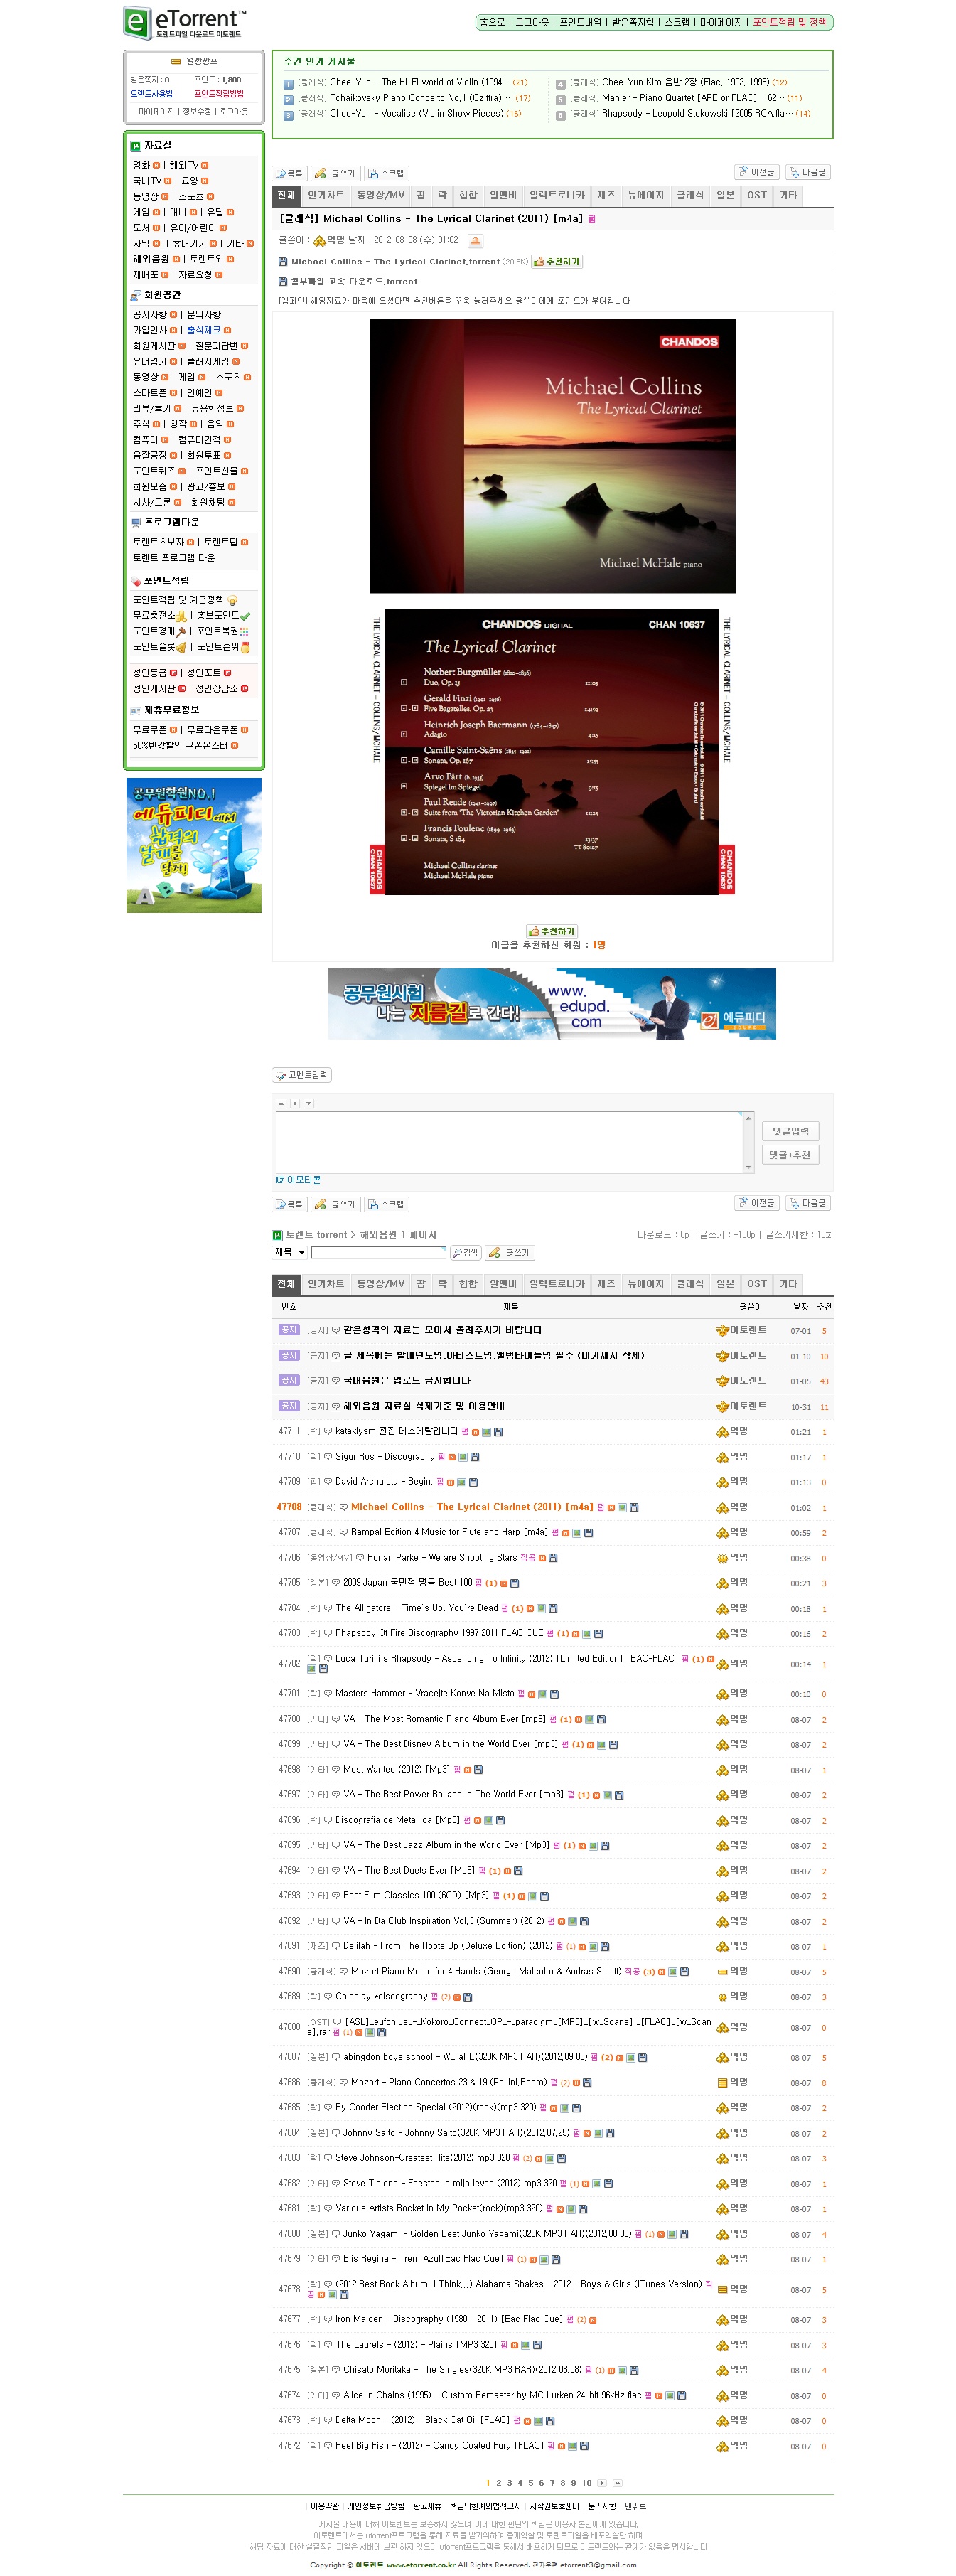Click the orange author info icon near date
Image resolution: width=956 pixels, height=2576 pixels.
[475, 241]
